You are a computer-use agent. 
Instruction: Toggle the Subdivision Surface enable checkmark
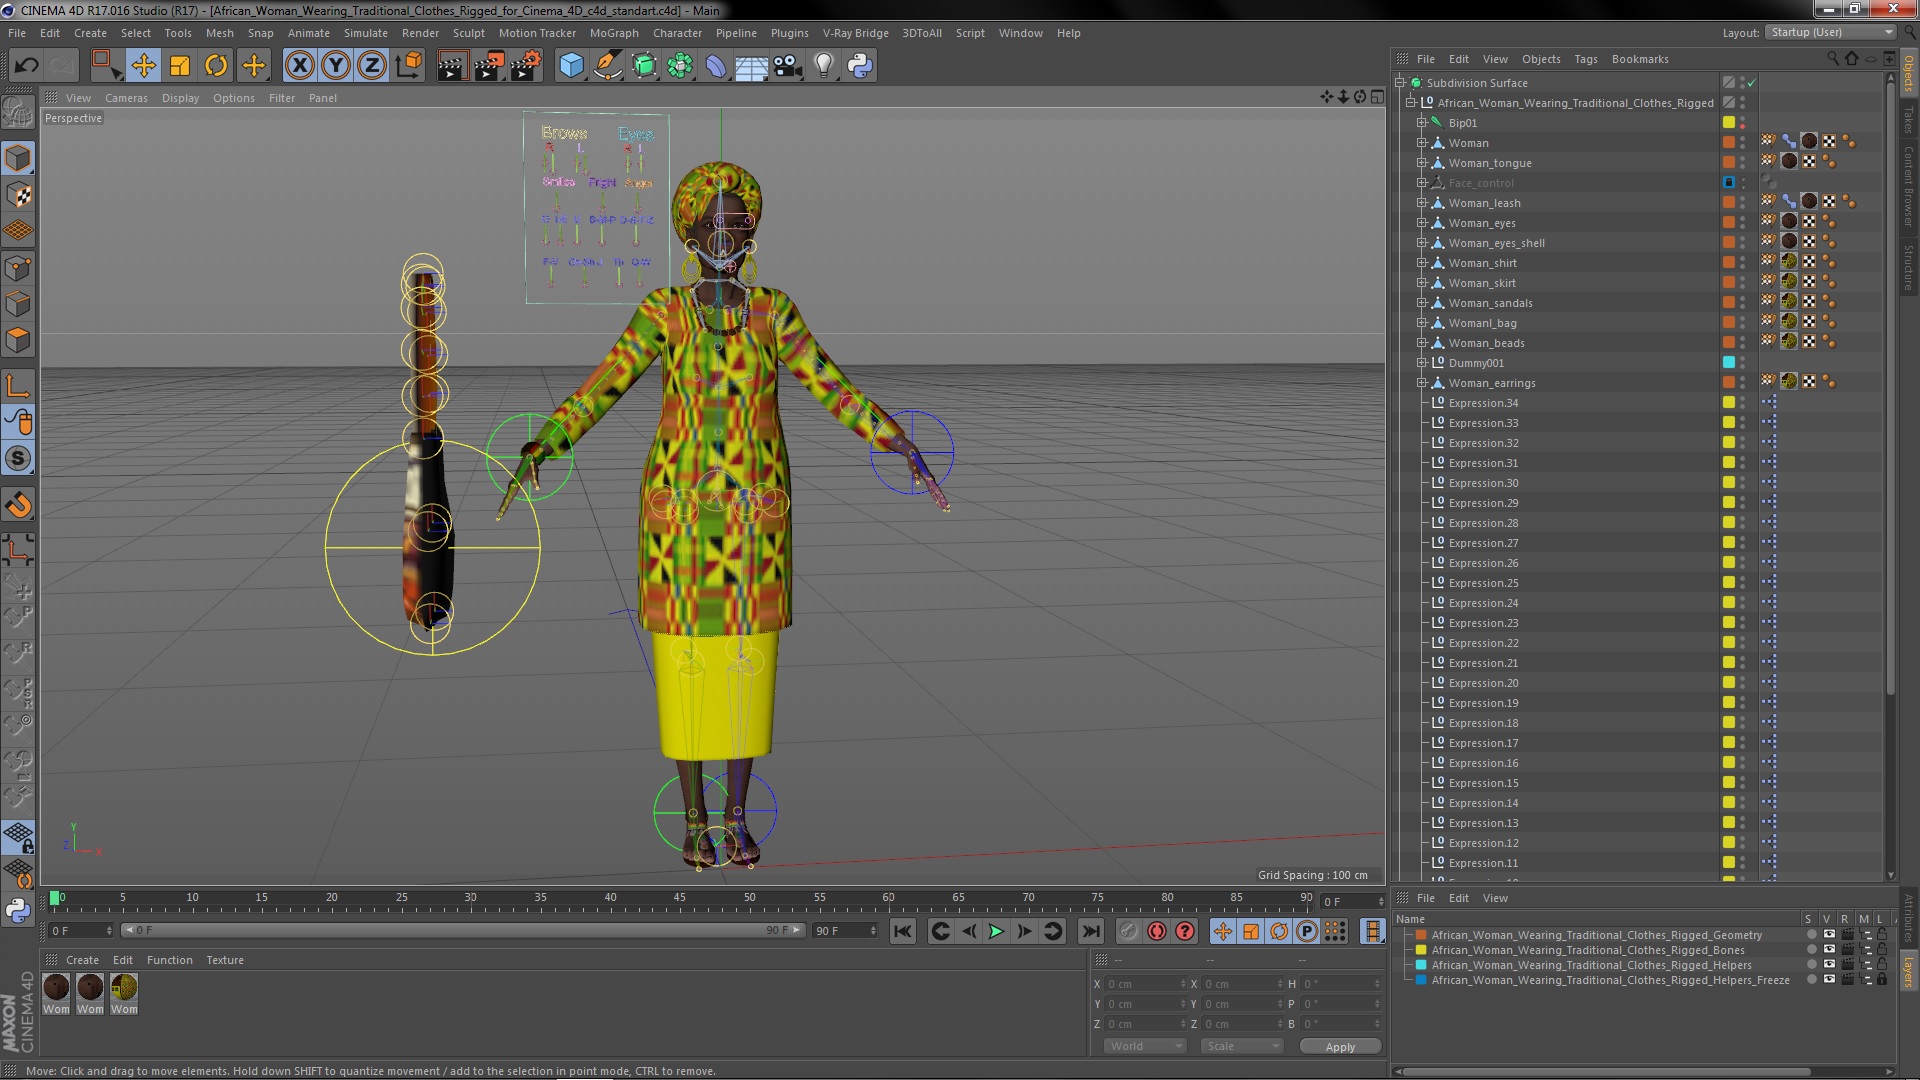(1752, 83)
